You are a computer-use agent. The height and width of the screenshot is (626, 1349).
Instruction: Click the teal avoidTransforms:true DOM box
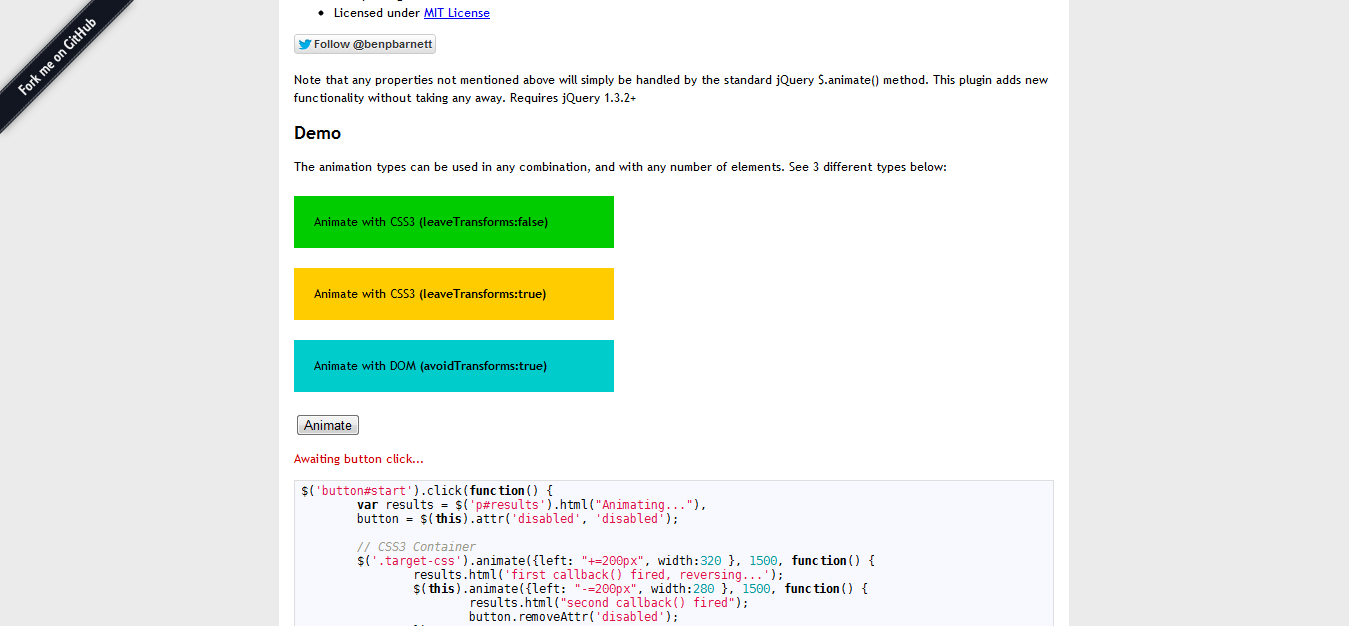click(x=453, y=365)
